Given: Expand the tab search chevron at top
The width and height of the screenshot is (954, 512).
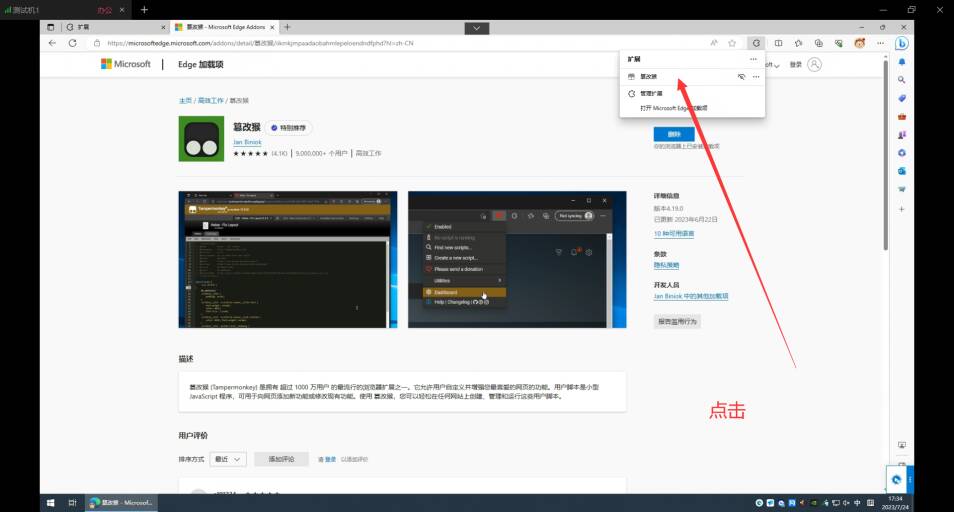Looking at the screenshot, I should click(477, 28).
